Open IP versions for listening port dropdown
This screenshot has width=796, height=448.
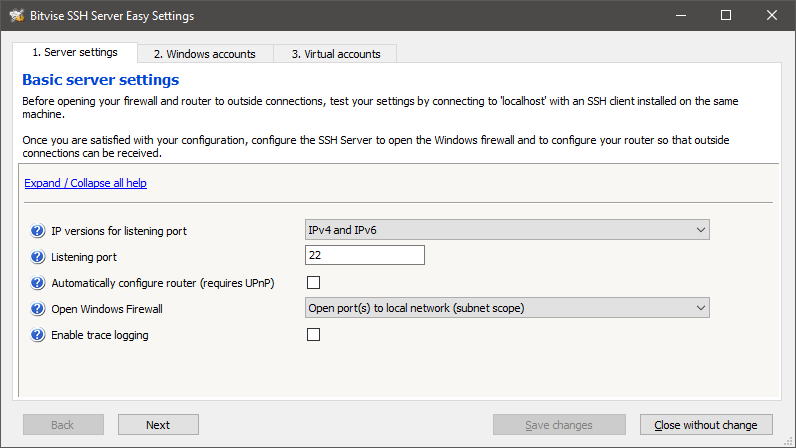pyautogui.click(x=507, y=230)
